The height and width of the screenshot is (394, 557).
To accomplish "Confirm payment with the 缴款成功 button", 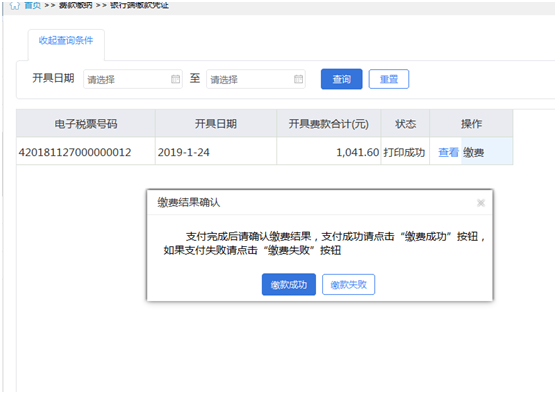I will 289,284.
